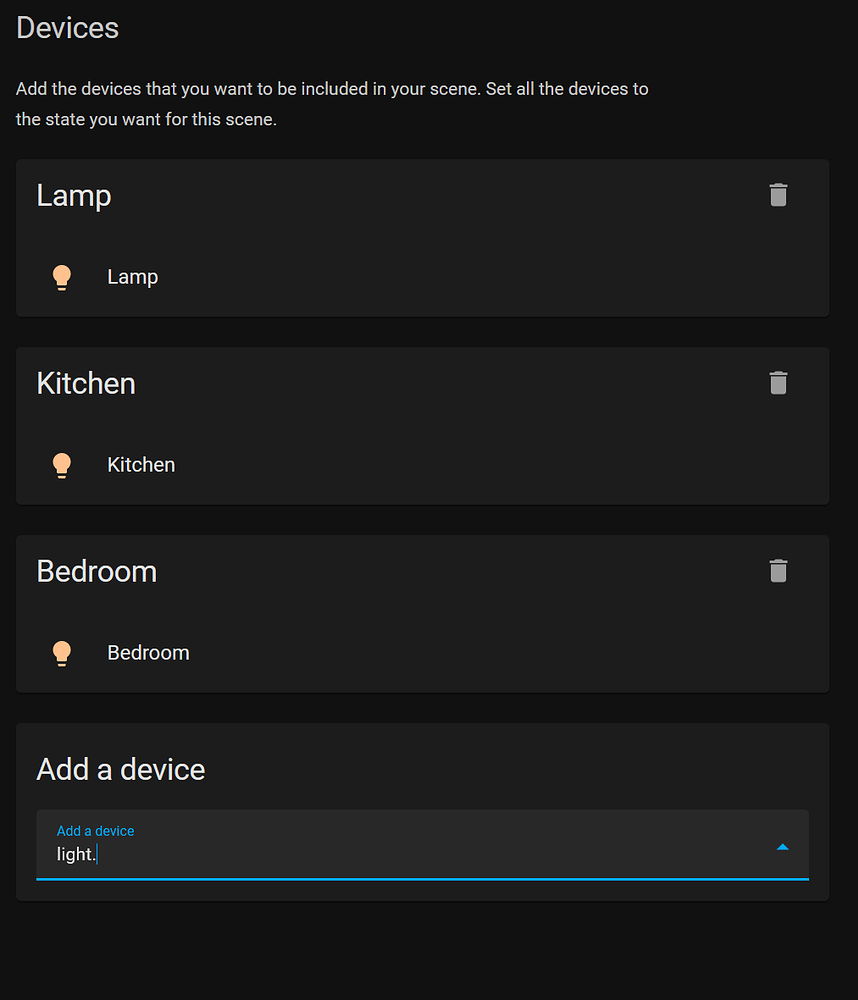Click the Bedroom card title
This screenshot has width=858, height=1000.
(96, 572)
